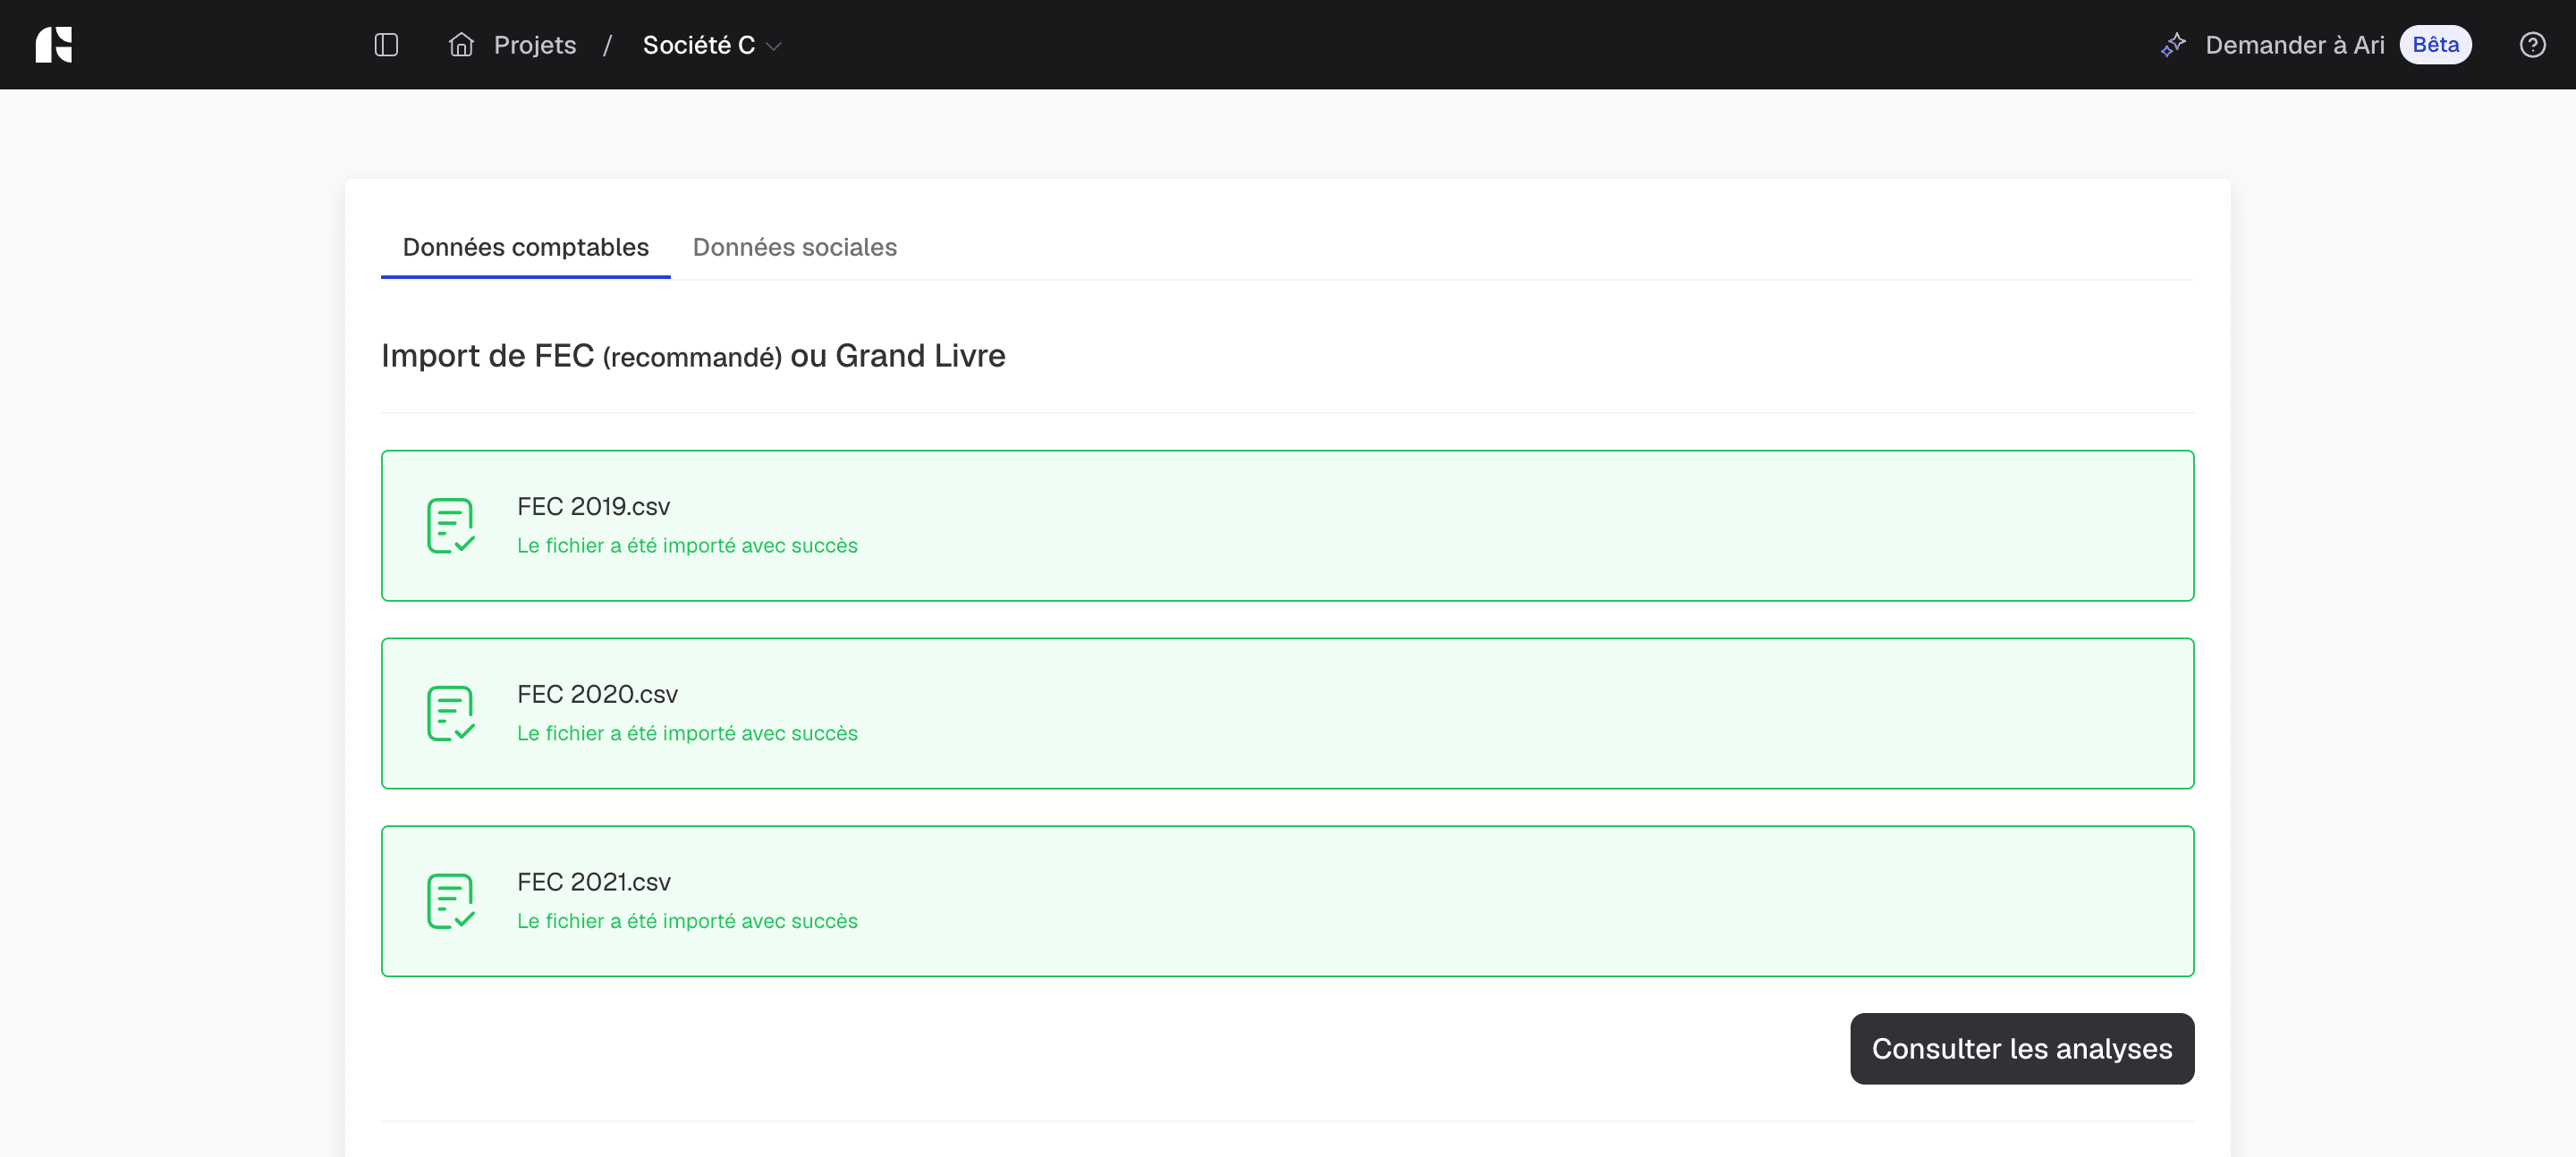Click the Import de FEC heading
Screen dimensions: 2576x1157
click(693, 356)
